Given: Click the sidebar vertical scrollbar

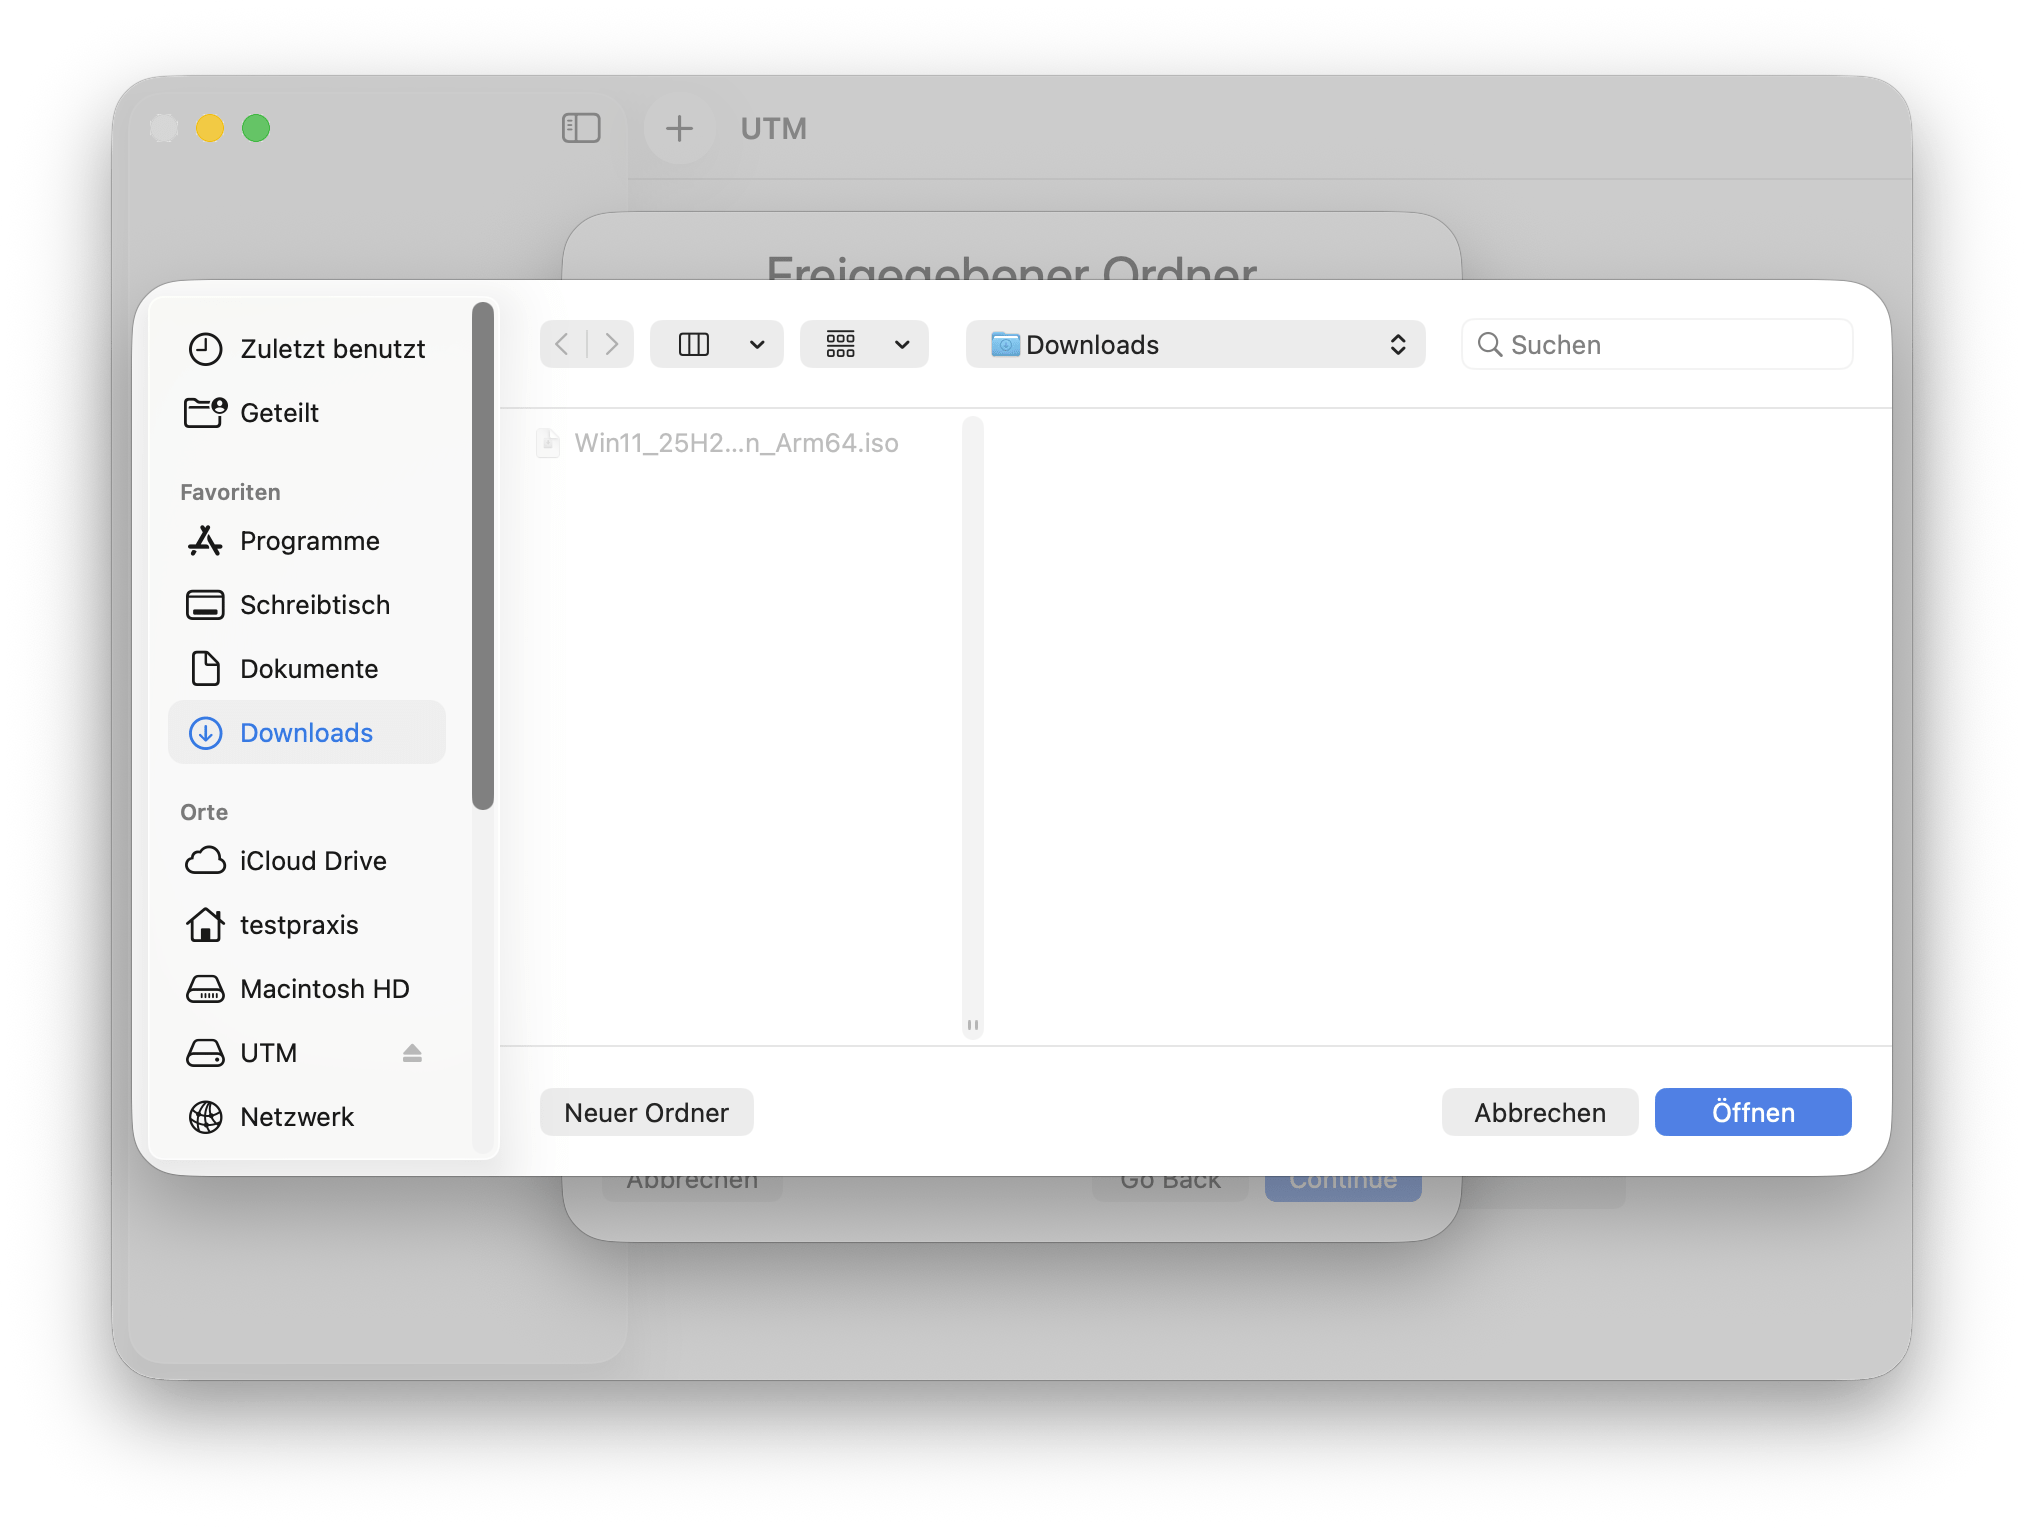Looking at the screenshot, I should coord(483,556).
